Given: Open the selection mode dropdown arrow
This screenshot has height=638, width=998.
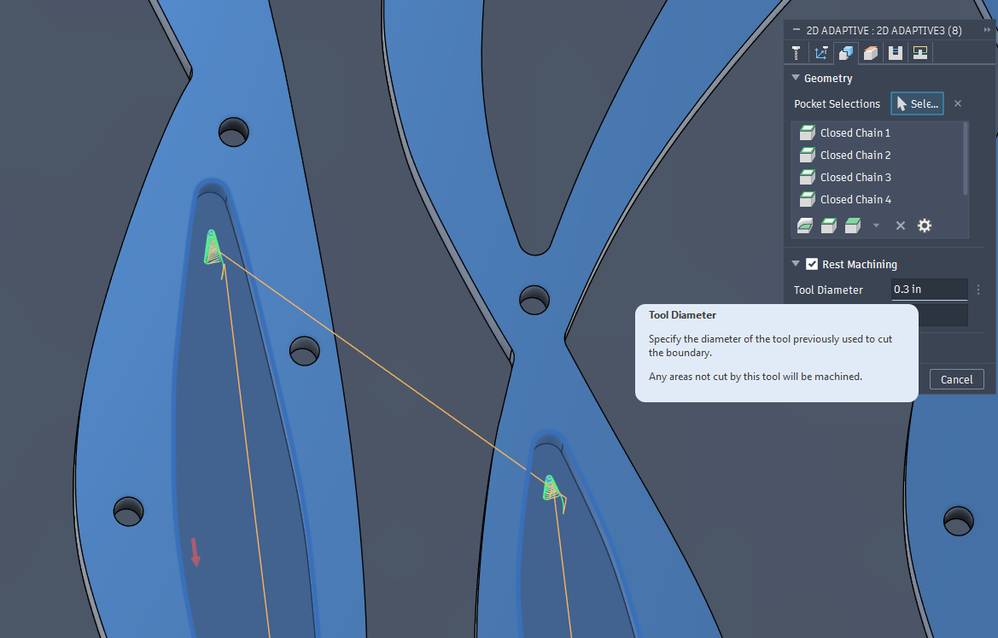Looking at the screenshot, I should (876, 225).
